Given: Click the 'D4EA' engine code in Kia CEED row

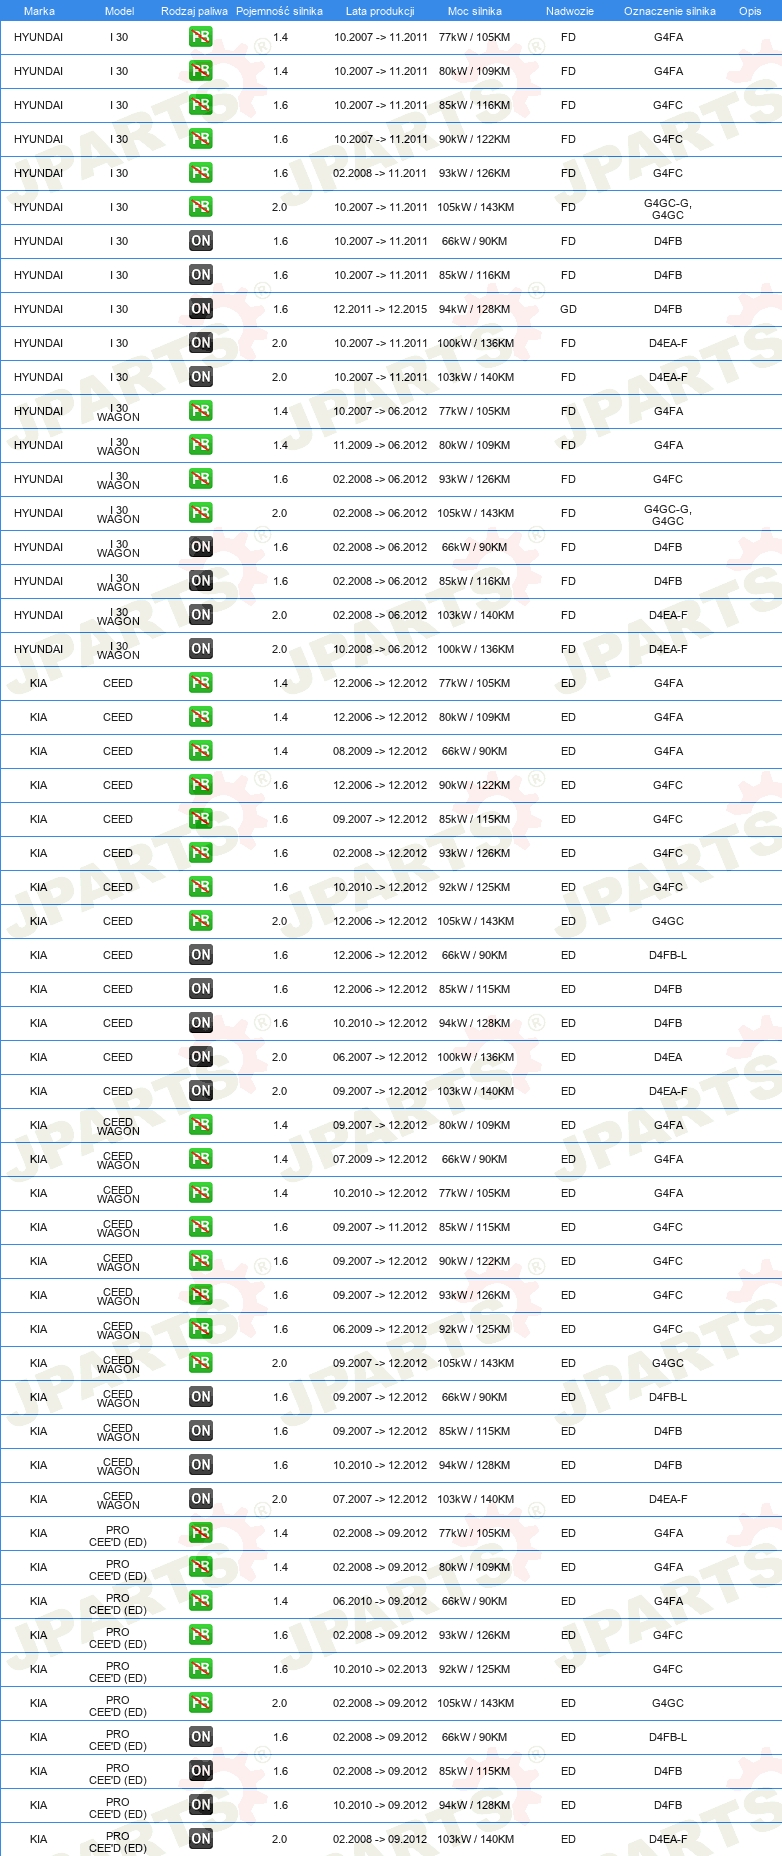Looking at the screenshot, I should (x=668, y=1057).
